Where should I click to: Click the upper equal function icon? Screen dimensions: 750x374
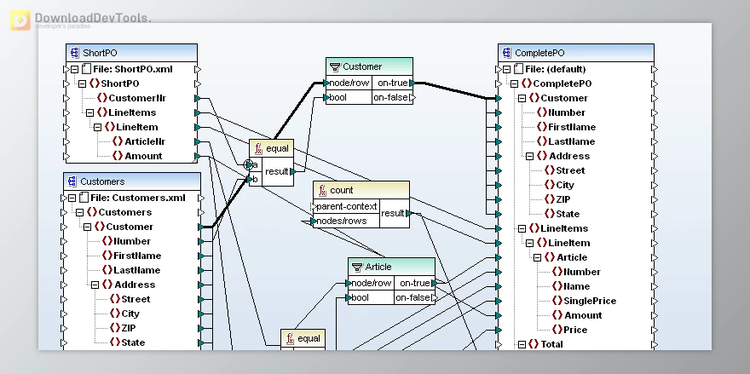point(258,148)
